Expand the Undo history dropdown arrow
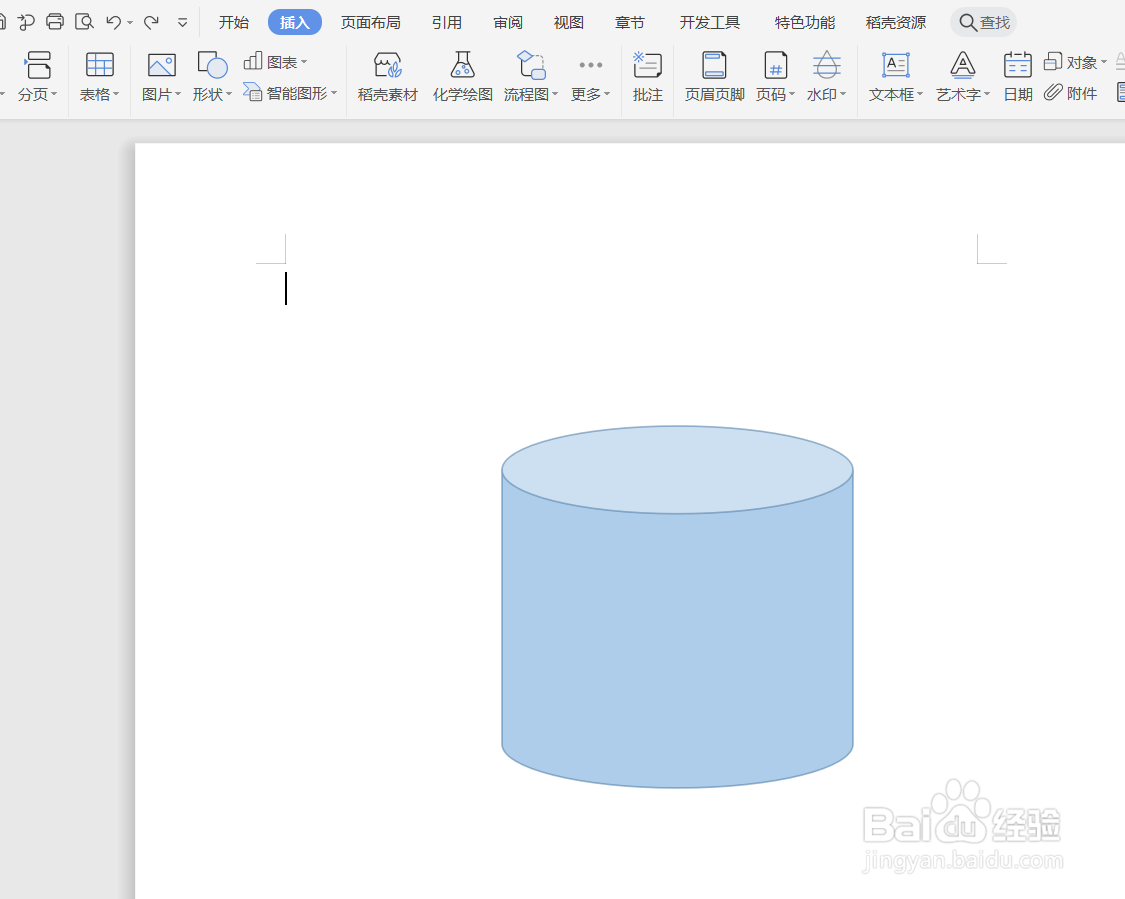The width and height of the screenshot is (1125, 899). coord(130,23)
